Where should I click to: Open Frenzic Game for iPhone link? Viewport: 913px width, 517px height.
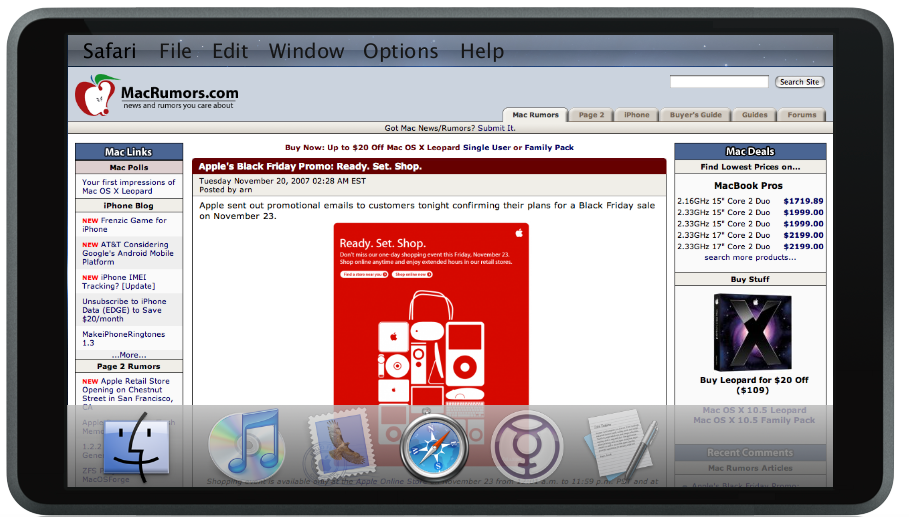click(125, 225)
